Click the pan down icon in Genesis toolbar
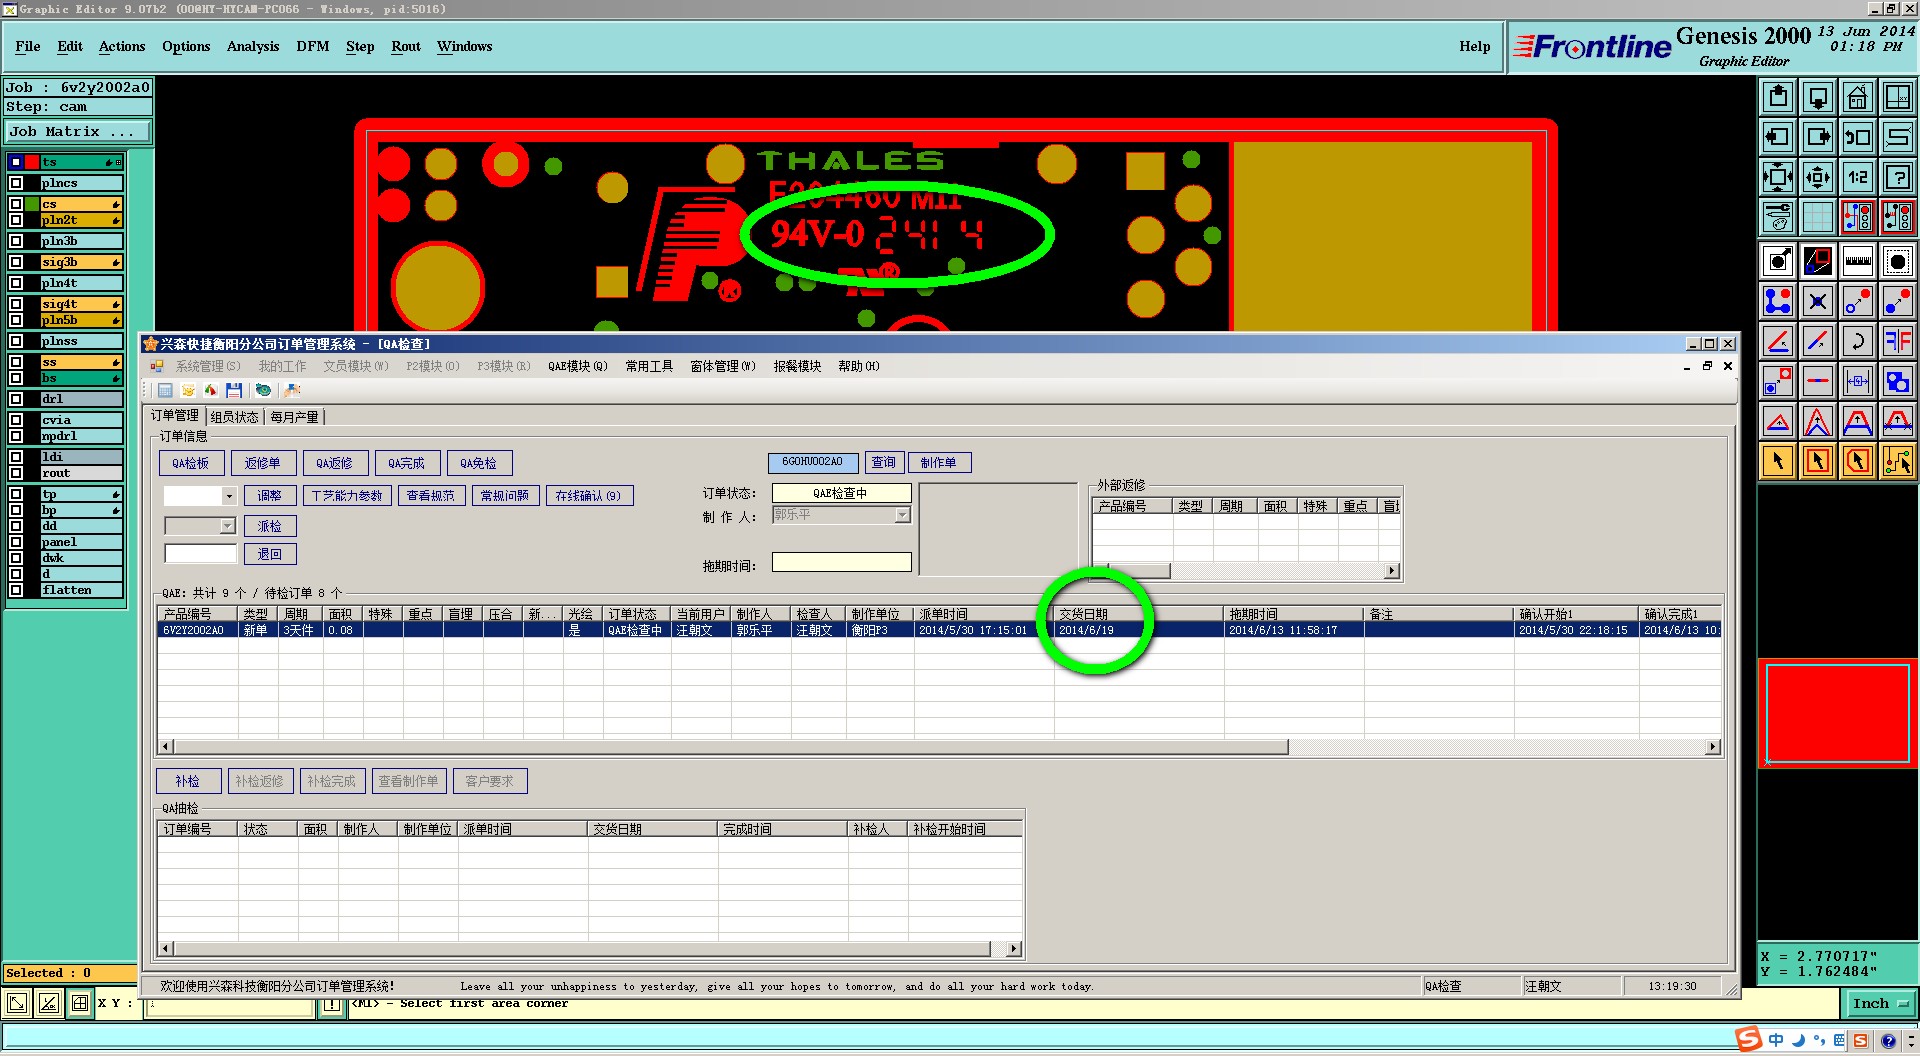This screenshot has height=1056, width=1920. [1818, 97]
